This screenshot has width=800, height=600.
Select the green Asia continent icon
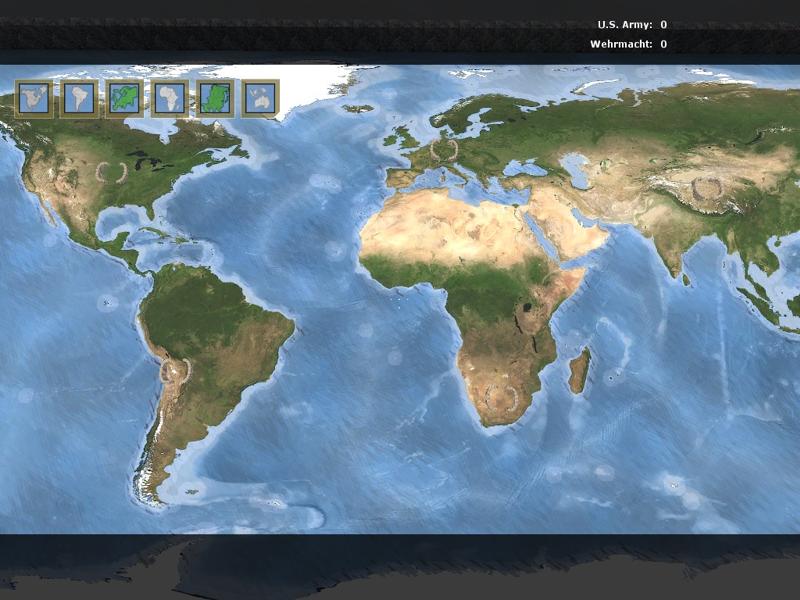click(x=215, y=98)
